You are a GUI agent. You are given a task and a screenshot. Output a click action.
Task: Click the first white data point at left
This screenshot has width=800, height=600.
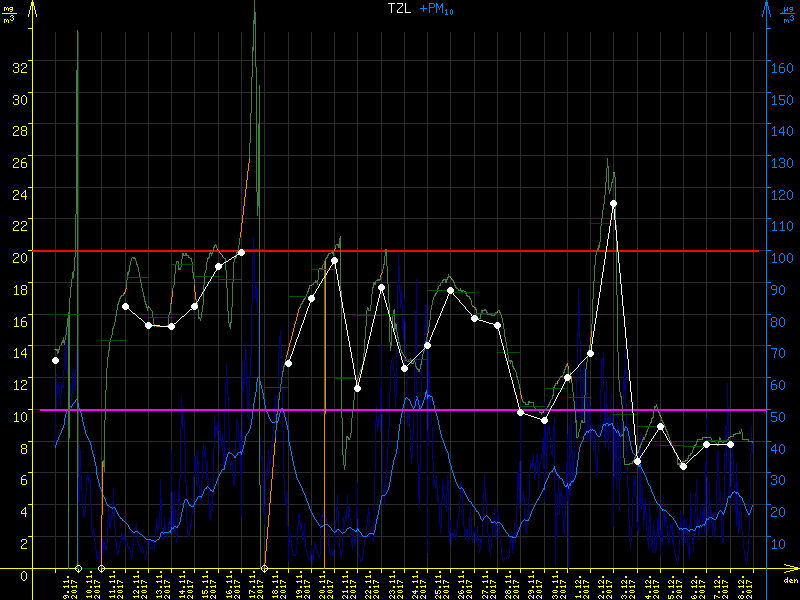click(56, 360)
